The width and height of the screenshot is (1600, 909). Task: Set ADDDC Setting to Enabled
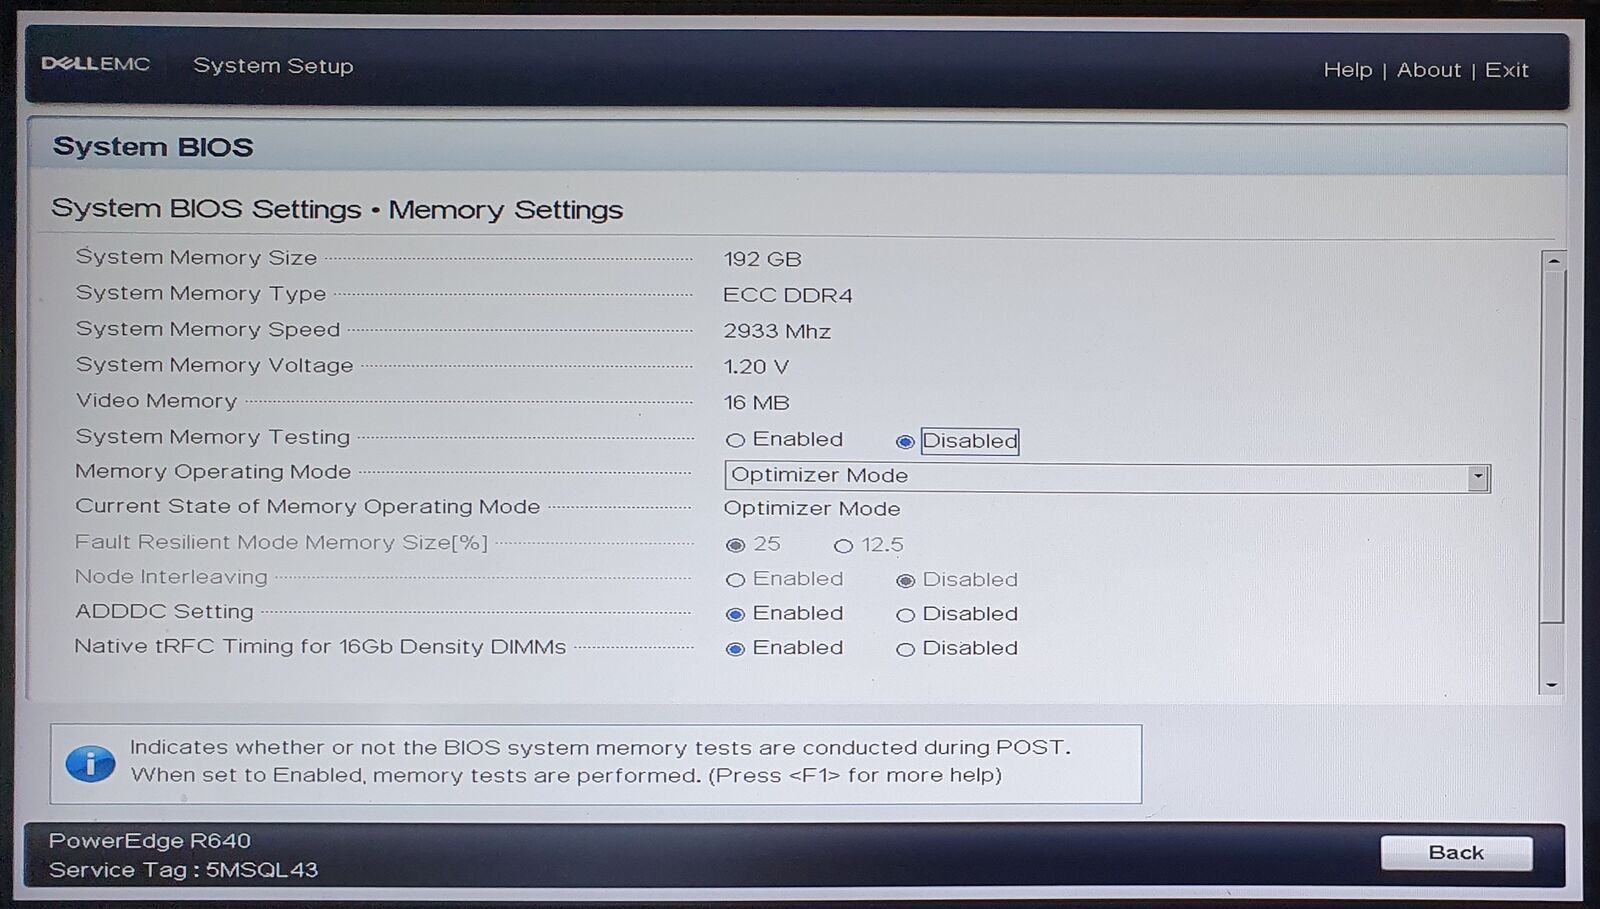coord(736,614)
